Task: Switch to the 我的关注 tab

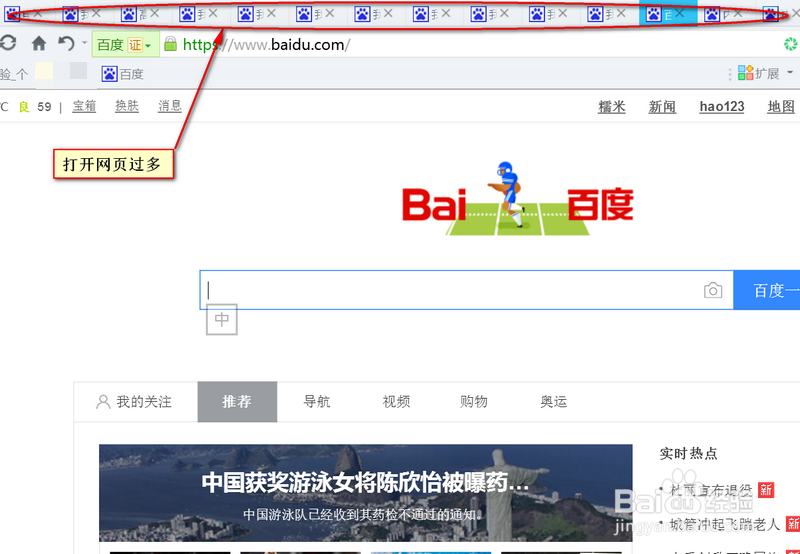Action: 134,401
